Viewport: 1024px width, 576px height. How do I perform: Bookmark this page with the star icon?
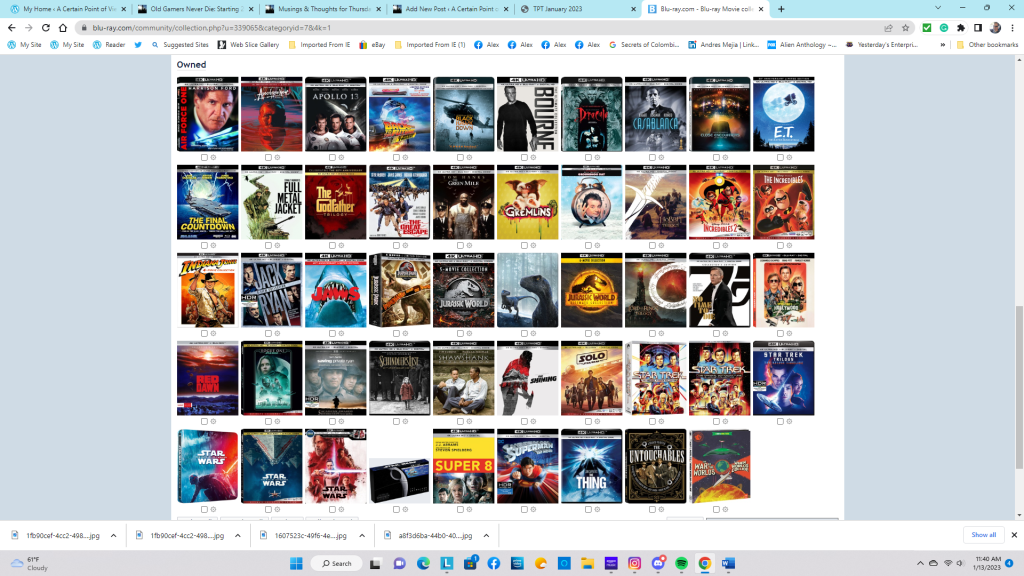click(x=905, y=28)
